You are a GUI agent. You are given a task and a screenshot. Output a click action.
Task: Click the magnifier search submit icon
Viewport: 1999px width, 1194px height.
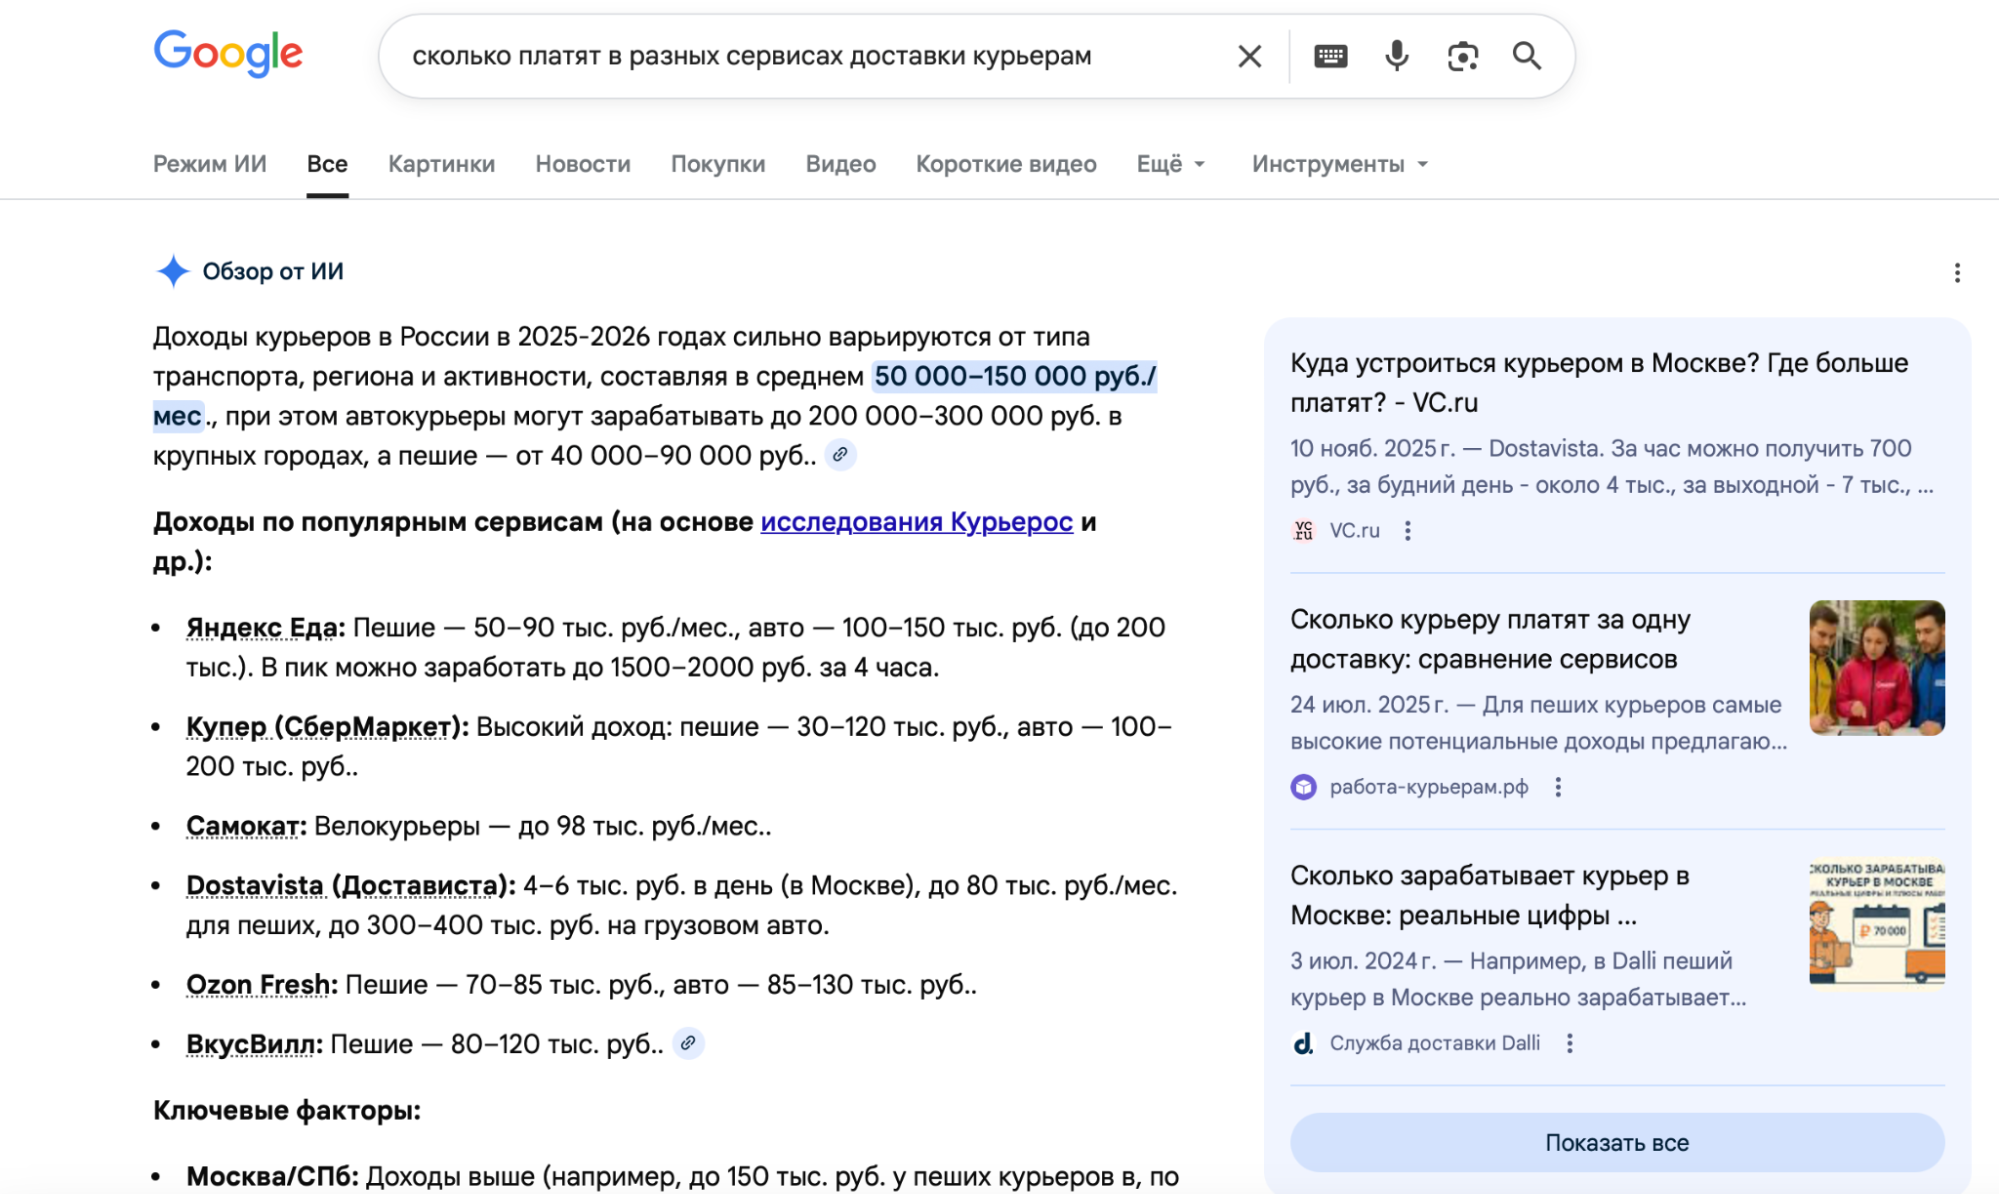coord(1526,56)
